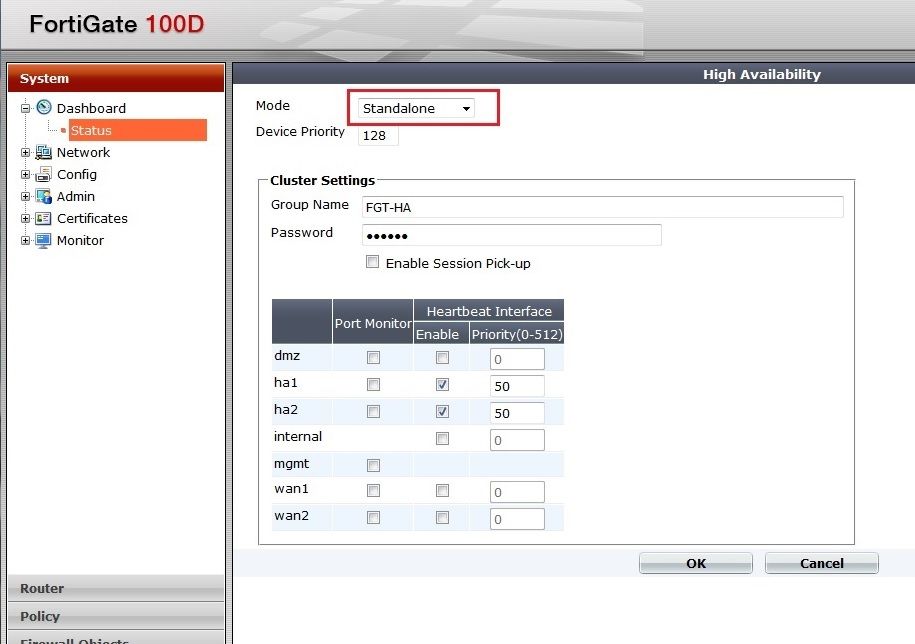Click the Certificates card icon

(x=43, y=219)
